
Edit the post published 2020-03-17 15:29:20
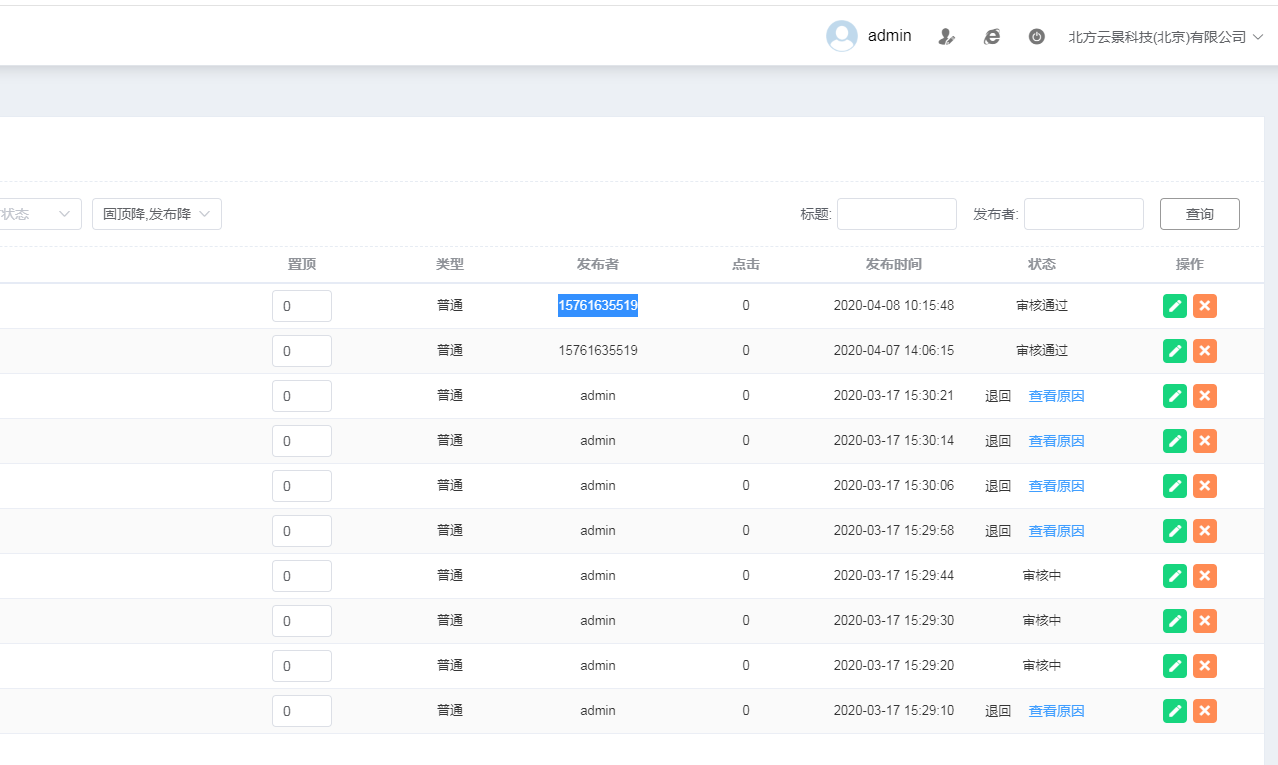pos(1175,666)
